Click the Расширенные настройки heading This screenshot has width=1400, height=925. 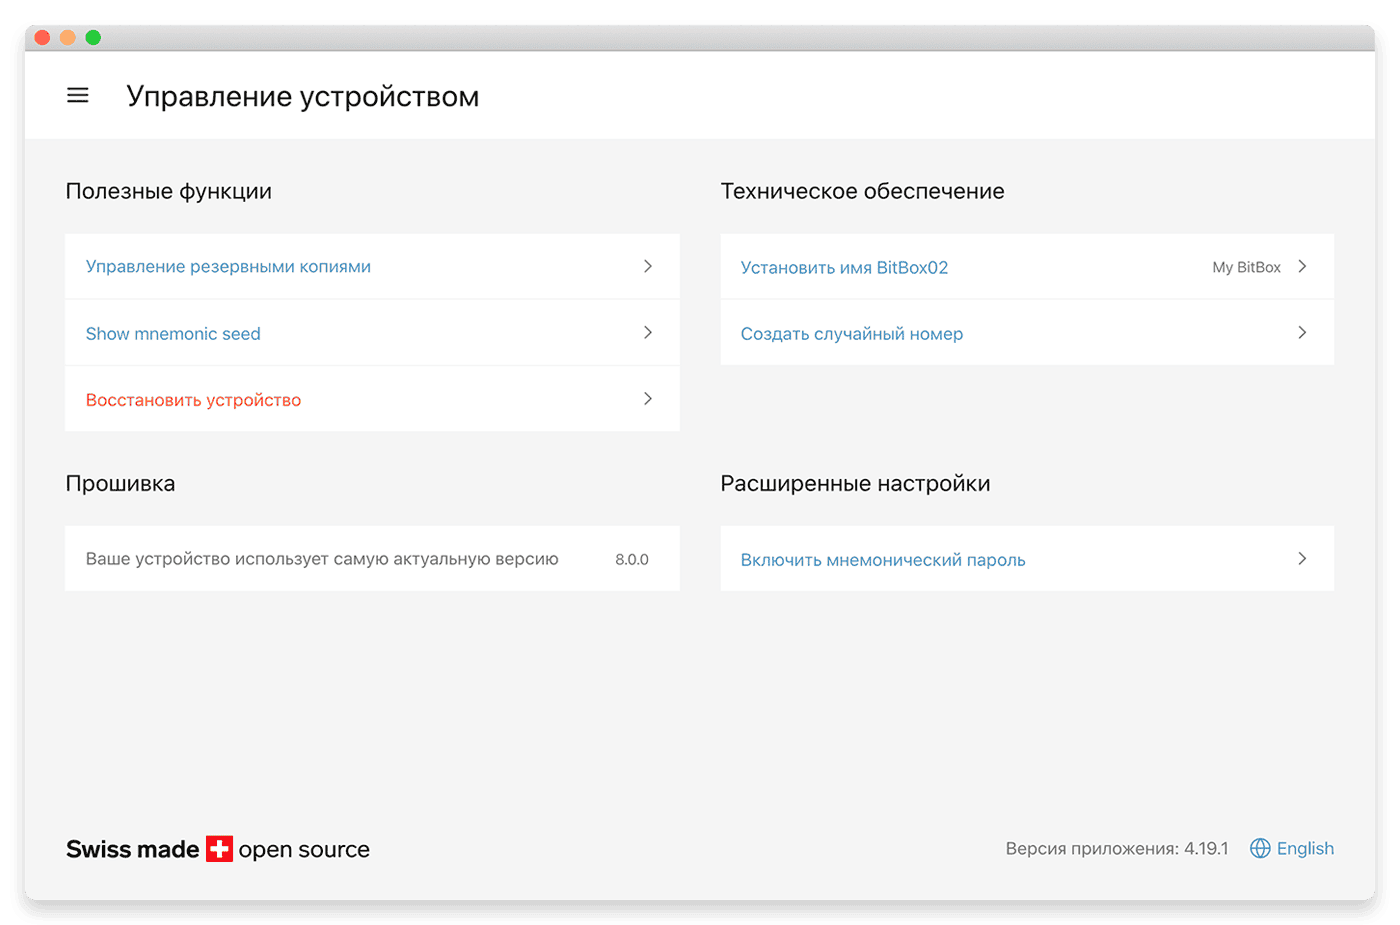coord(855,484)
